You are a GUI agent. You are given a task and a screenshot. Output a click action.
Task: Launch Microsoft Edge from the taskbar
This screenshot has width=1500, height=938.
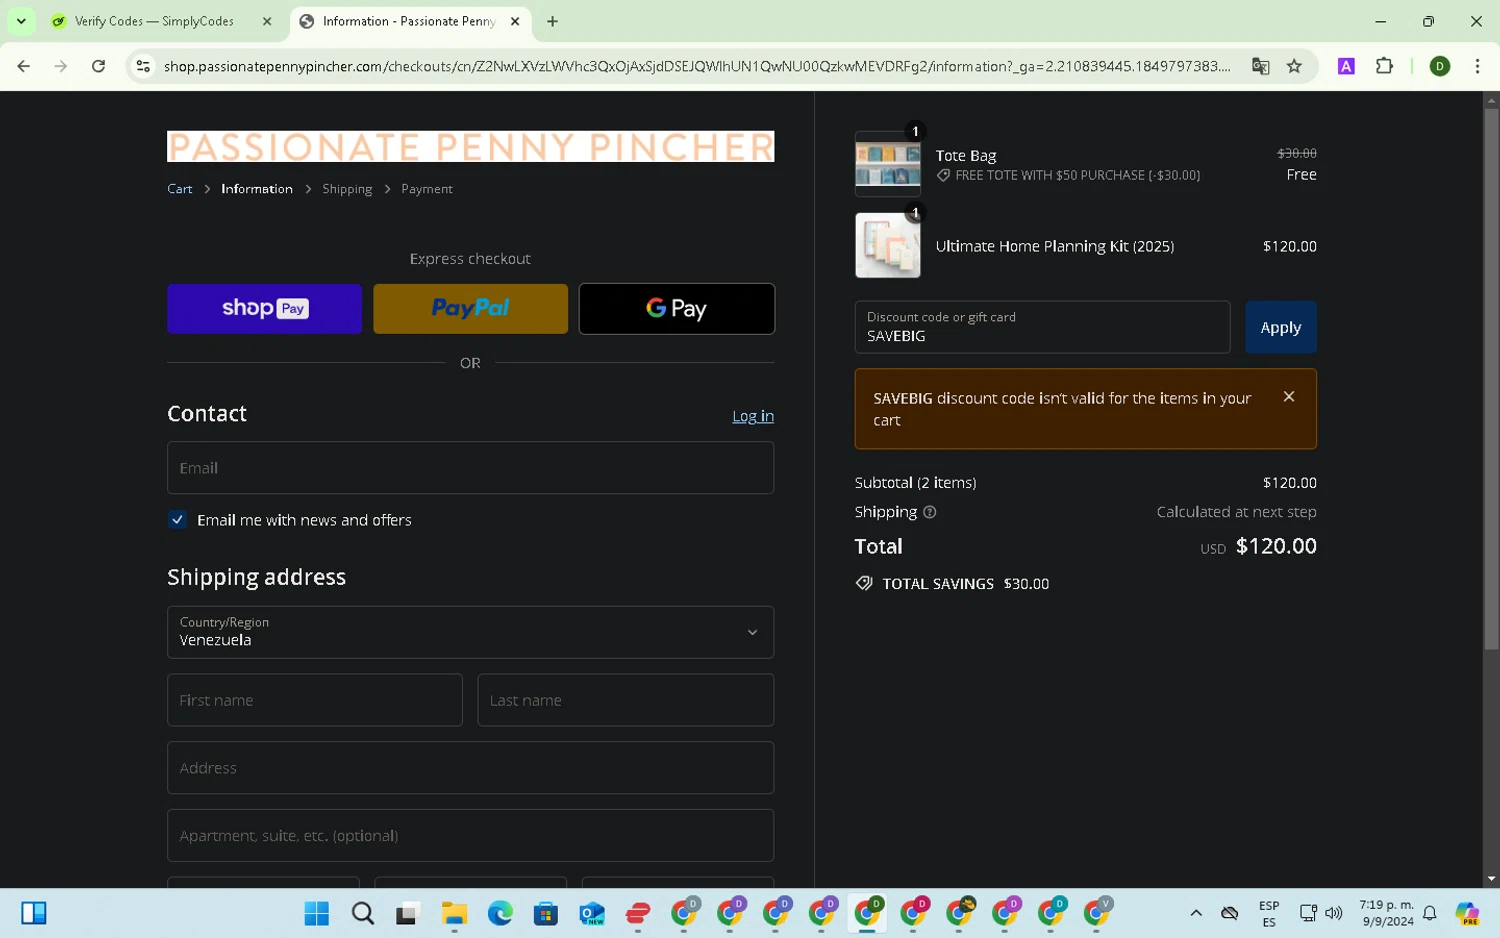pos(500,913)
